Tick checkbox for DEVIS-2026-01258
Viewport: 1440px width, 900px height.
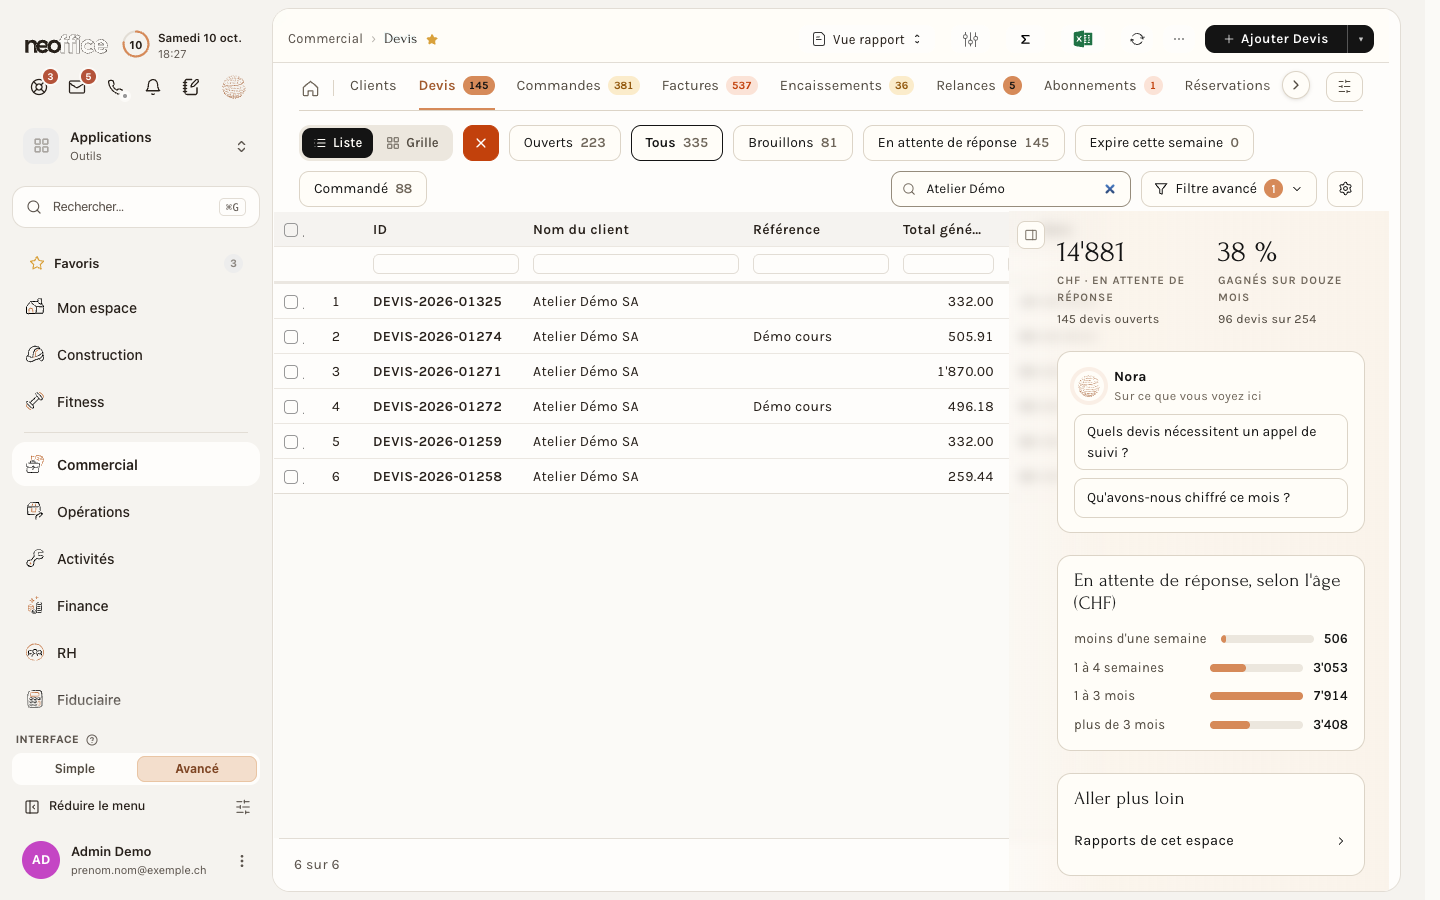(291, 477)
